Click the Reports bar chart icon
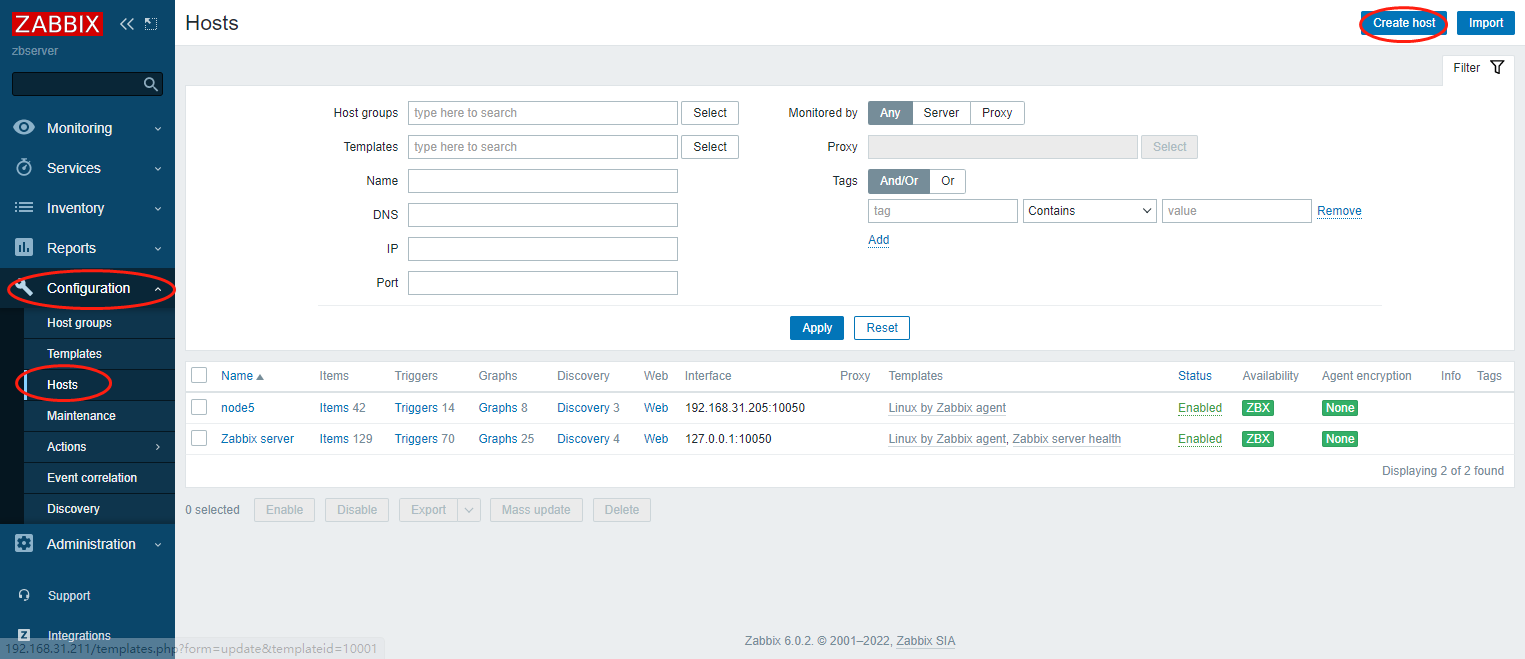 pos(25,248)
